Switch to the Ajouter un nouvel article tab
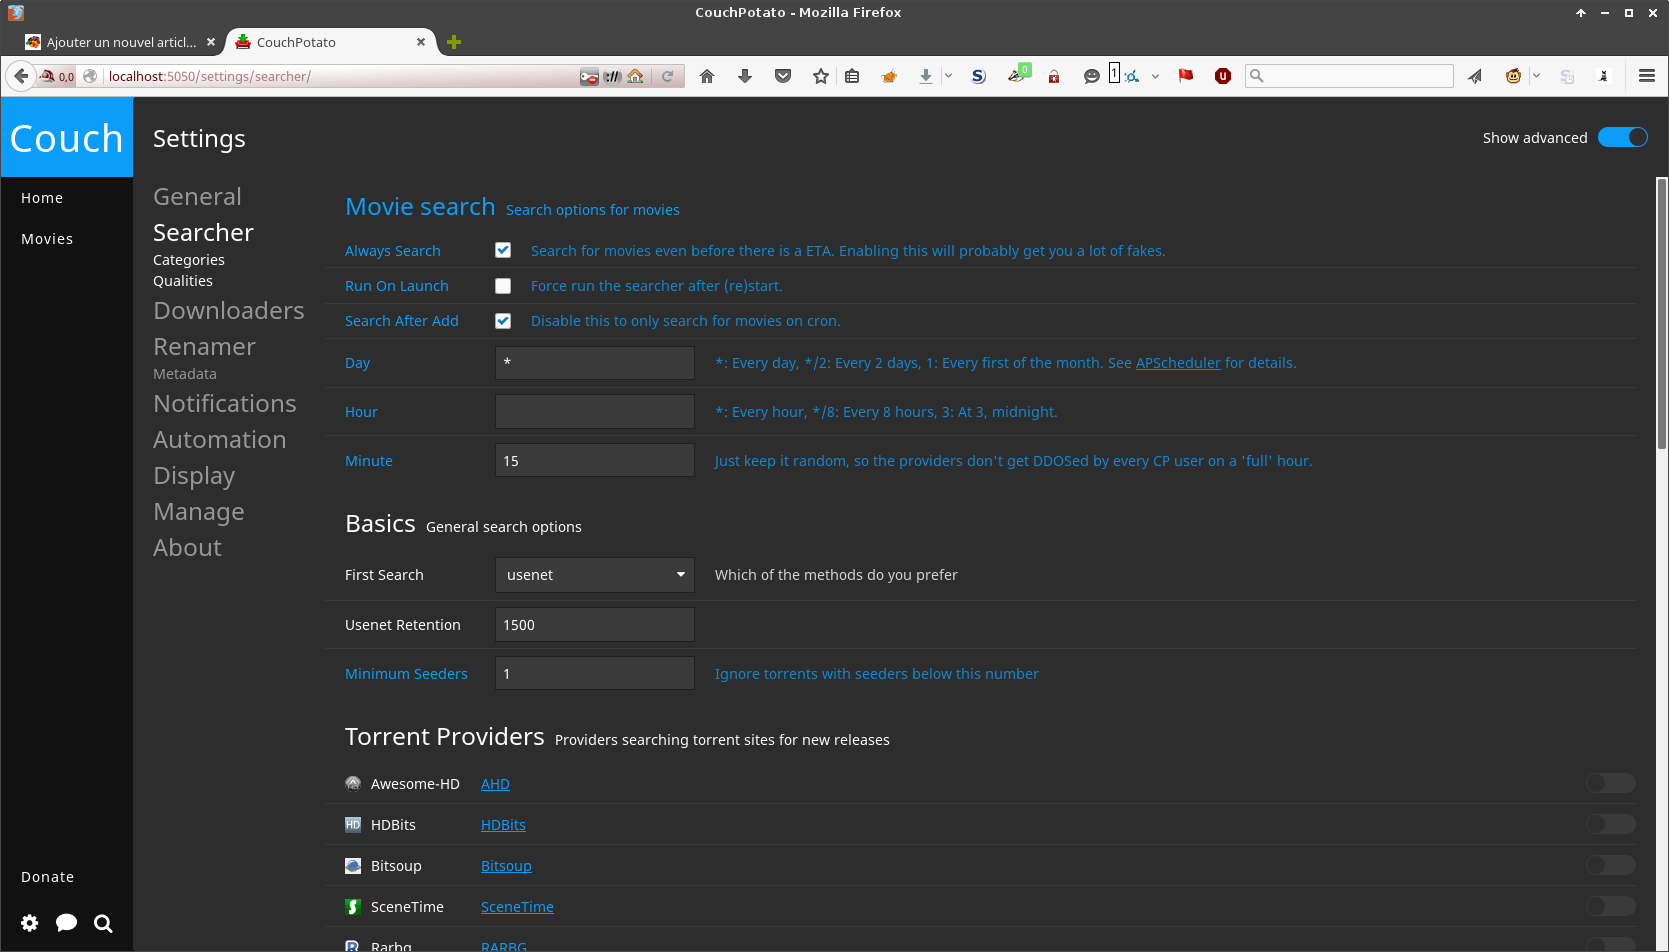This screenshot has width=1669, height=952. (x=121, y=42)
